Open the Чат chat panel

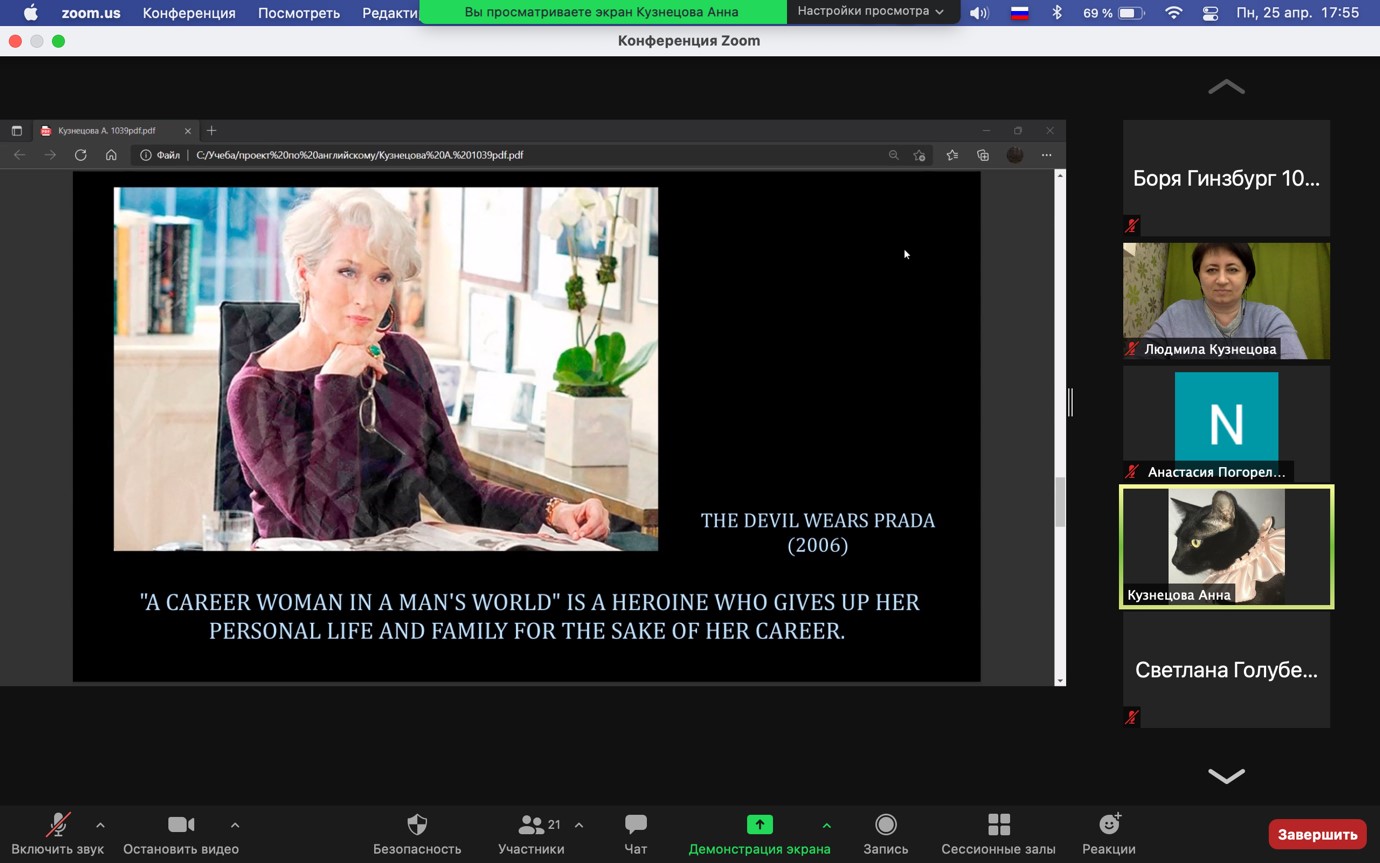click(x=635, y=834)
